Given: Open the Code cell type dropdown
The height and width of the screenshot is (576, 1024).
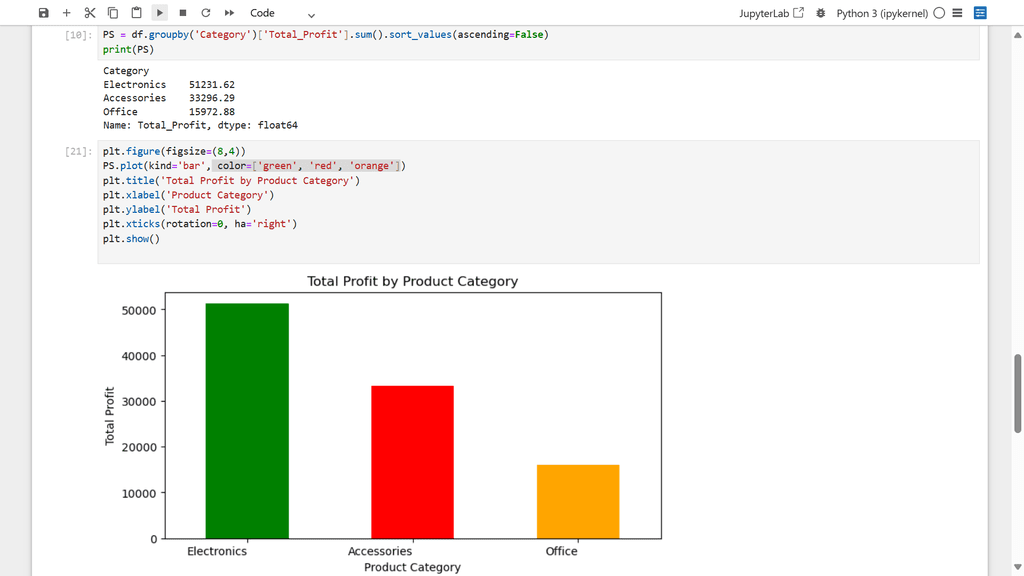Looking at the screenshot, I should [x=282, y=13].
